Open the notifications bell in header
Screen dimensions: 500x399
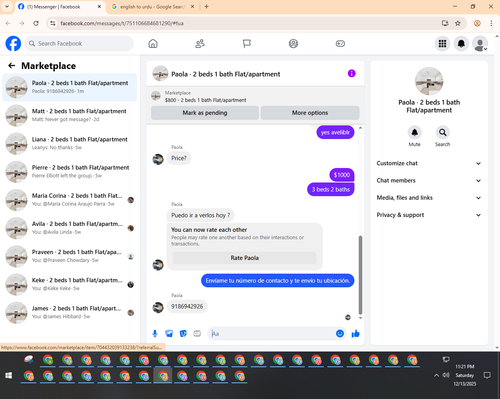tap(461, 43)
